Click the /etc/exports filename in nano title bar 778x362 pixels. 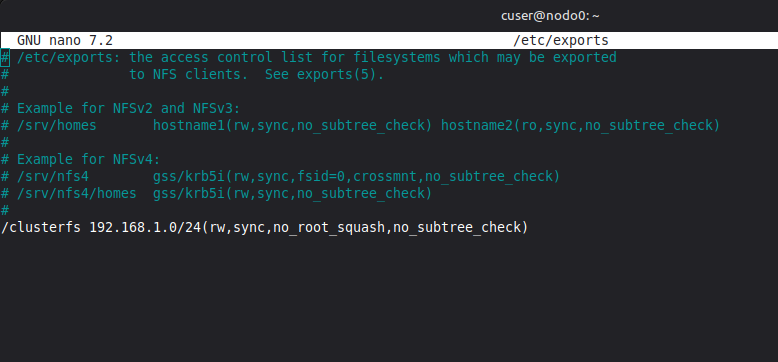pos(561,40)
